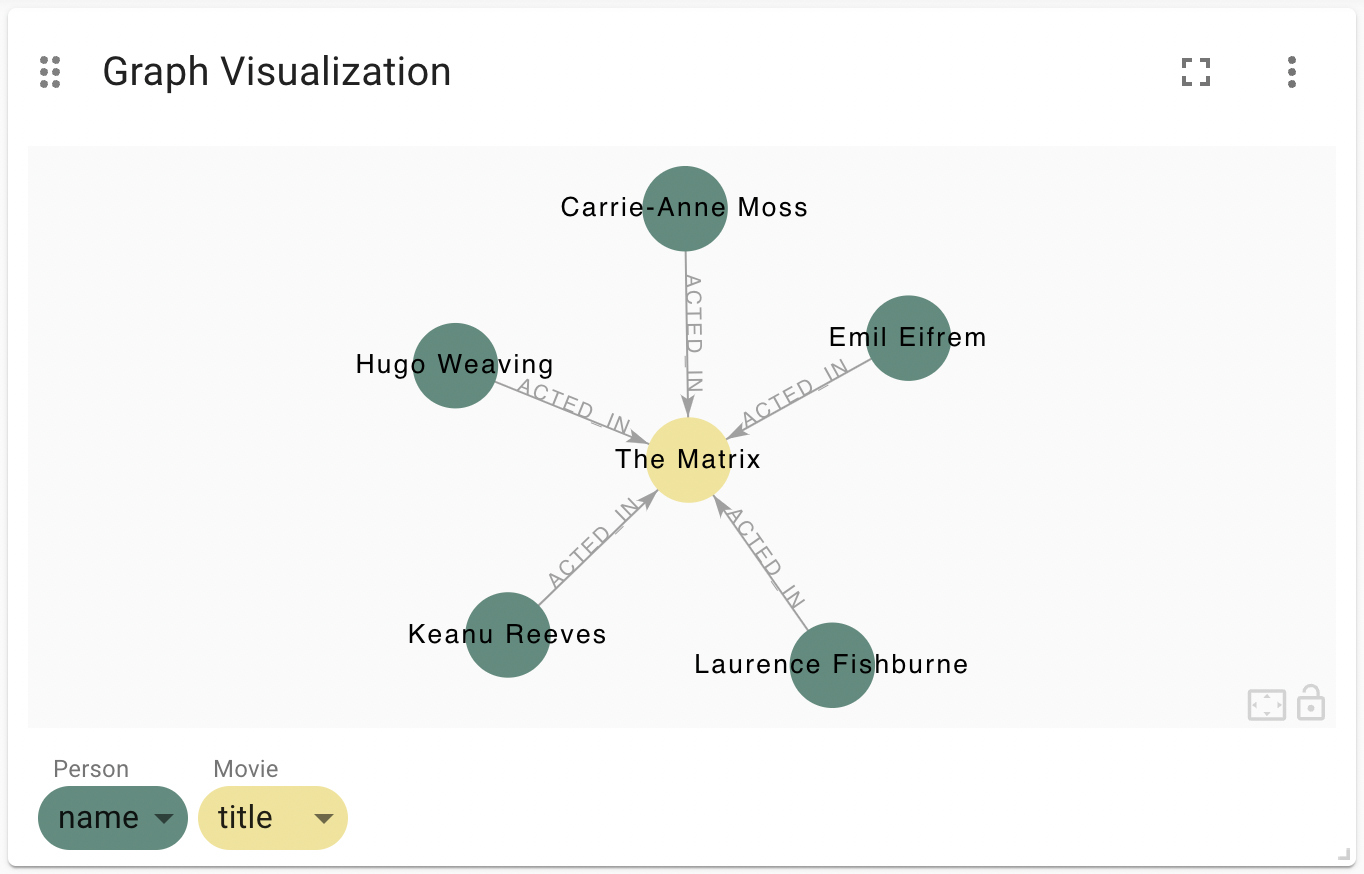1364x874 pixels.
Task: Maximize the Graph Visualization report
Action: pos(1196,72)
